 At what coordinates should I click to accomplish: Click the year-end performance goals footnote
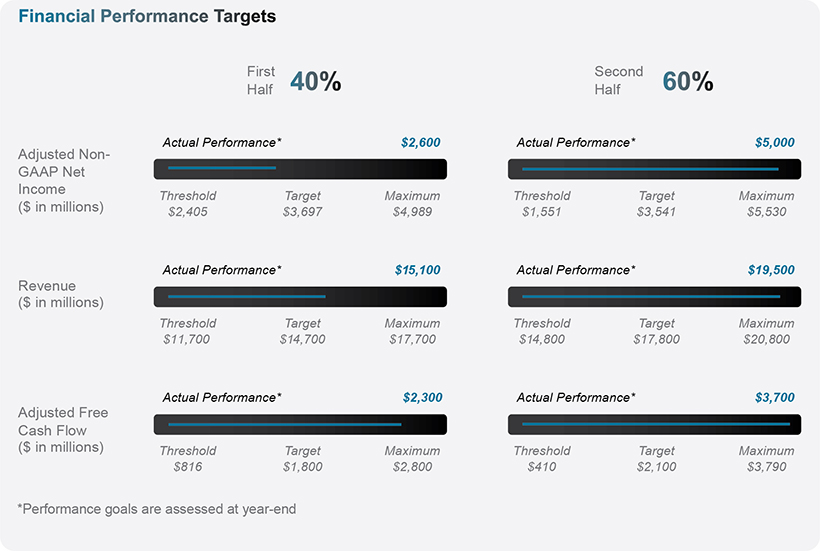[x=157, y=509]
